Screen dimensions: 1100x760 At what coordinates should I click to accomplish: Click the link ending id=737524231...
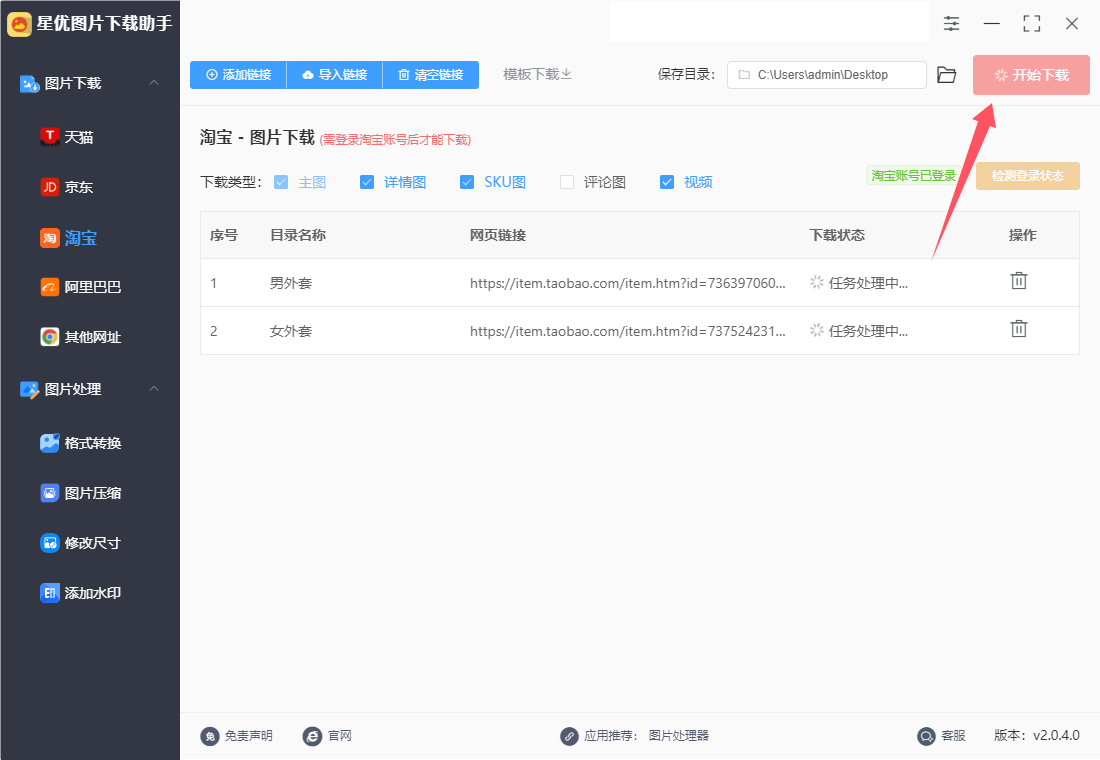[628, 331]
